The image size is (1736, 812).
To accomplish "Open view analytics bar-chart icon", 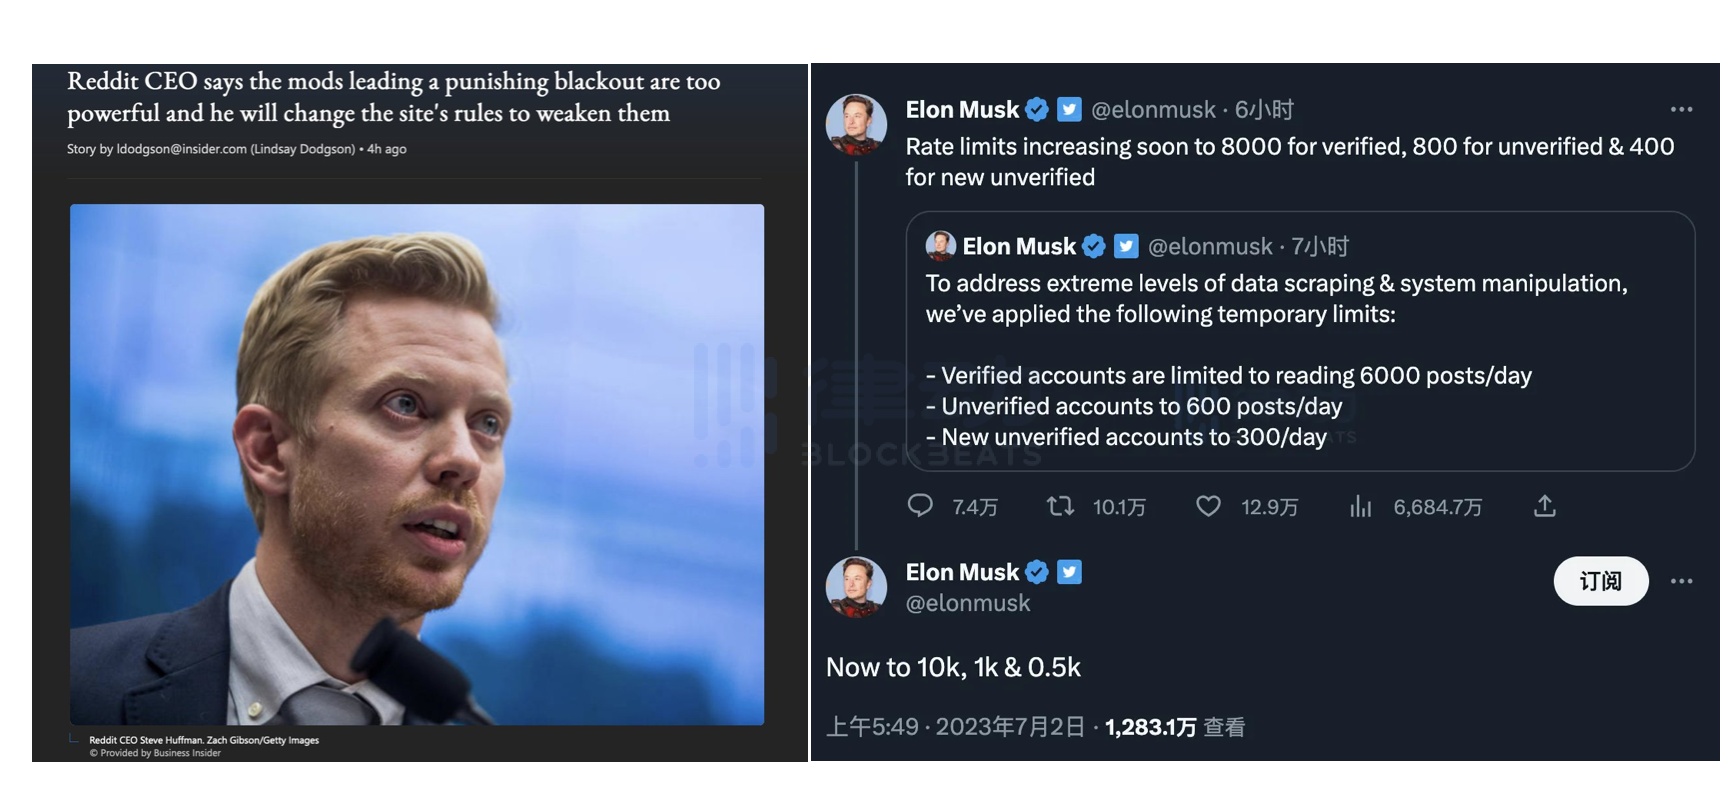I will click(x=1360, y=506).
